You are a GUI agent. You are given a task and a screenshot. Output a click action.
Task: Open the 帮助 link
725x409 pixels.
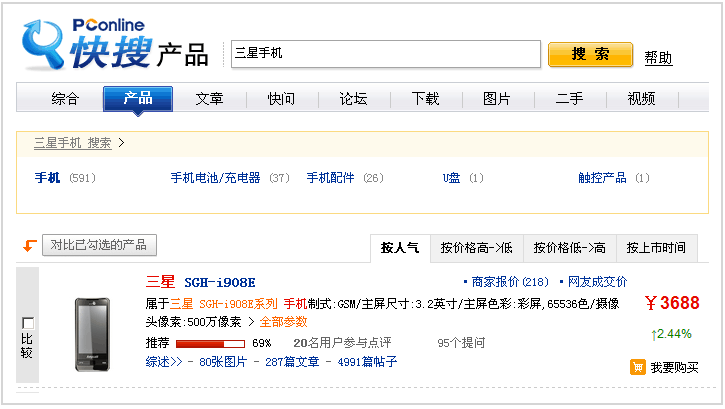(658, 58)
